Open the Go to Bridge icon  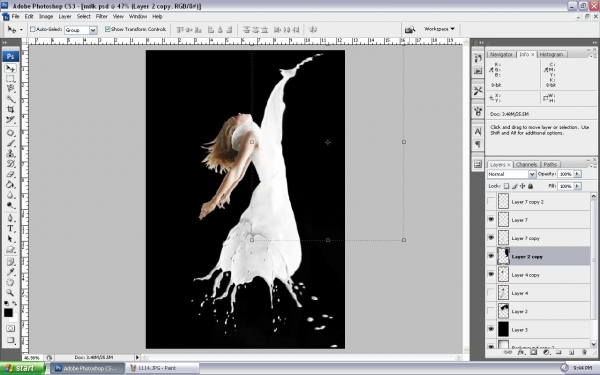(x=410, y=29)
